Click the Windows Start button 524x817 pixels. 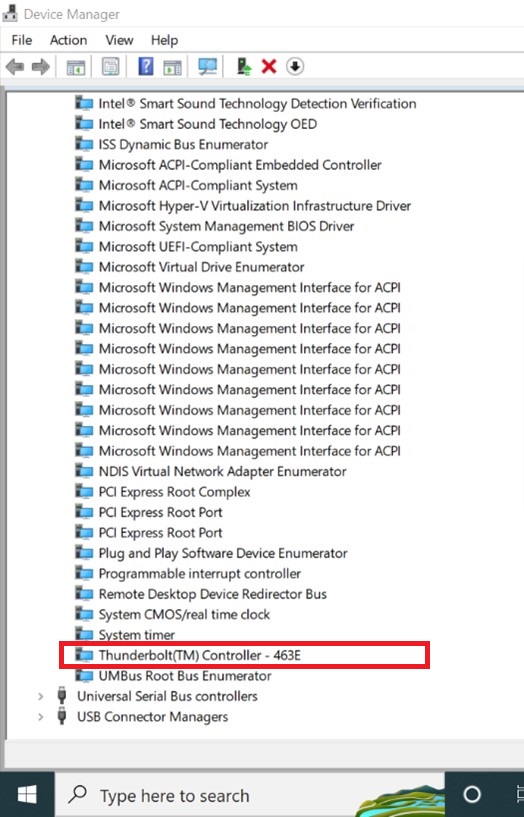click(27, 795)
